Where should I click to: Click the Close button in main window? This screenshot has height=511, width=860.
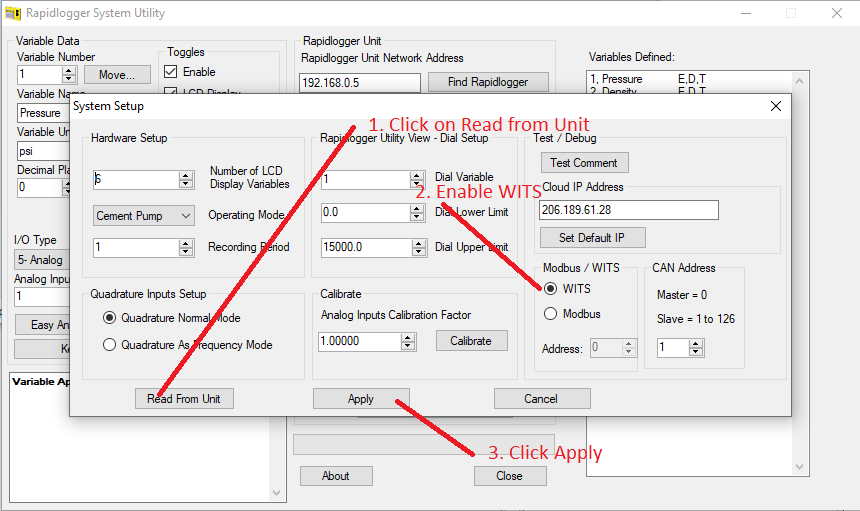click(510, 476)
